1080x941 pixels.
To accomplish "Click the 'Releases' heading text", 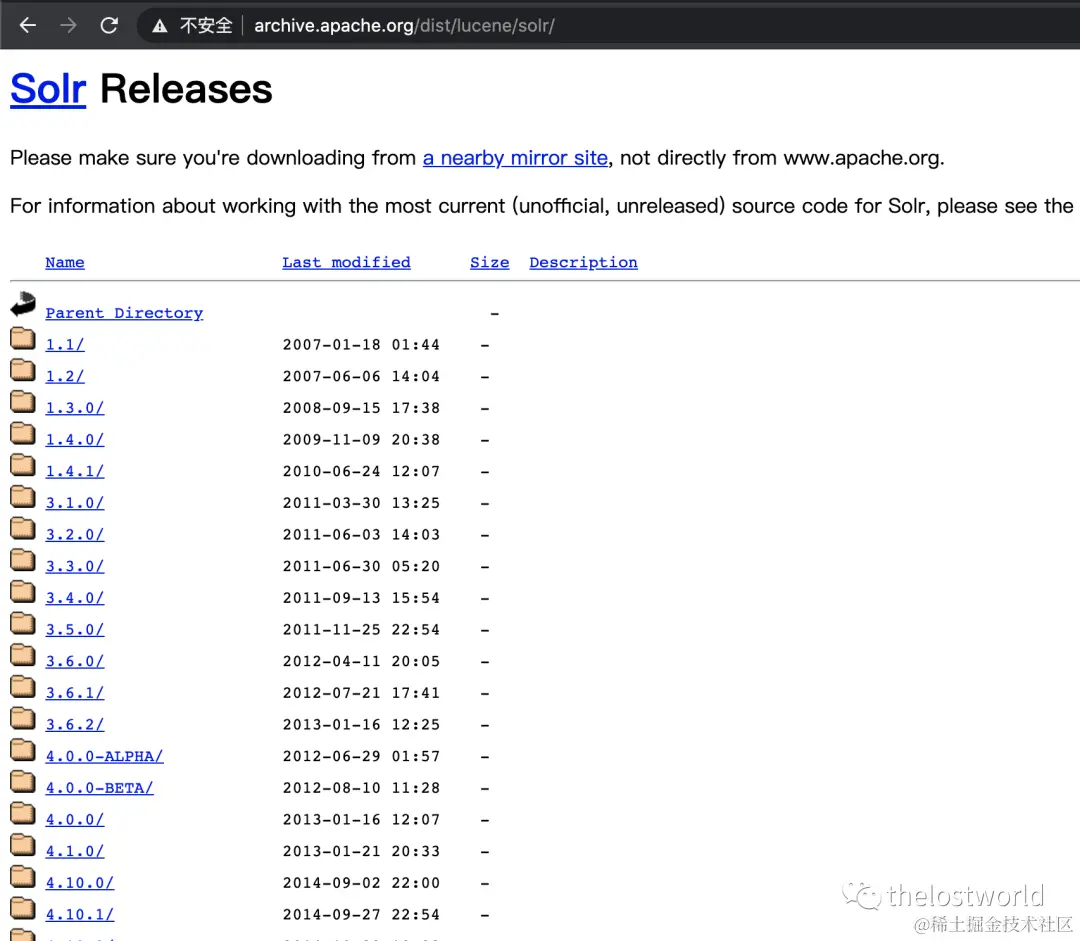I will pos(186,90).
